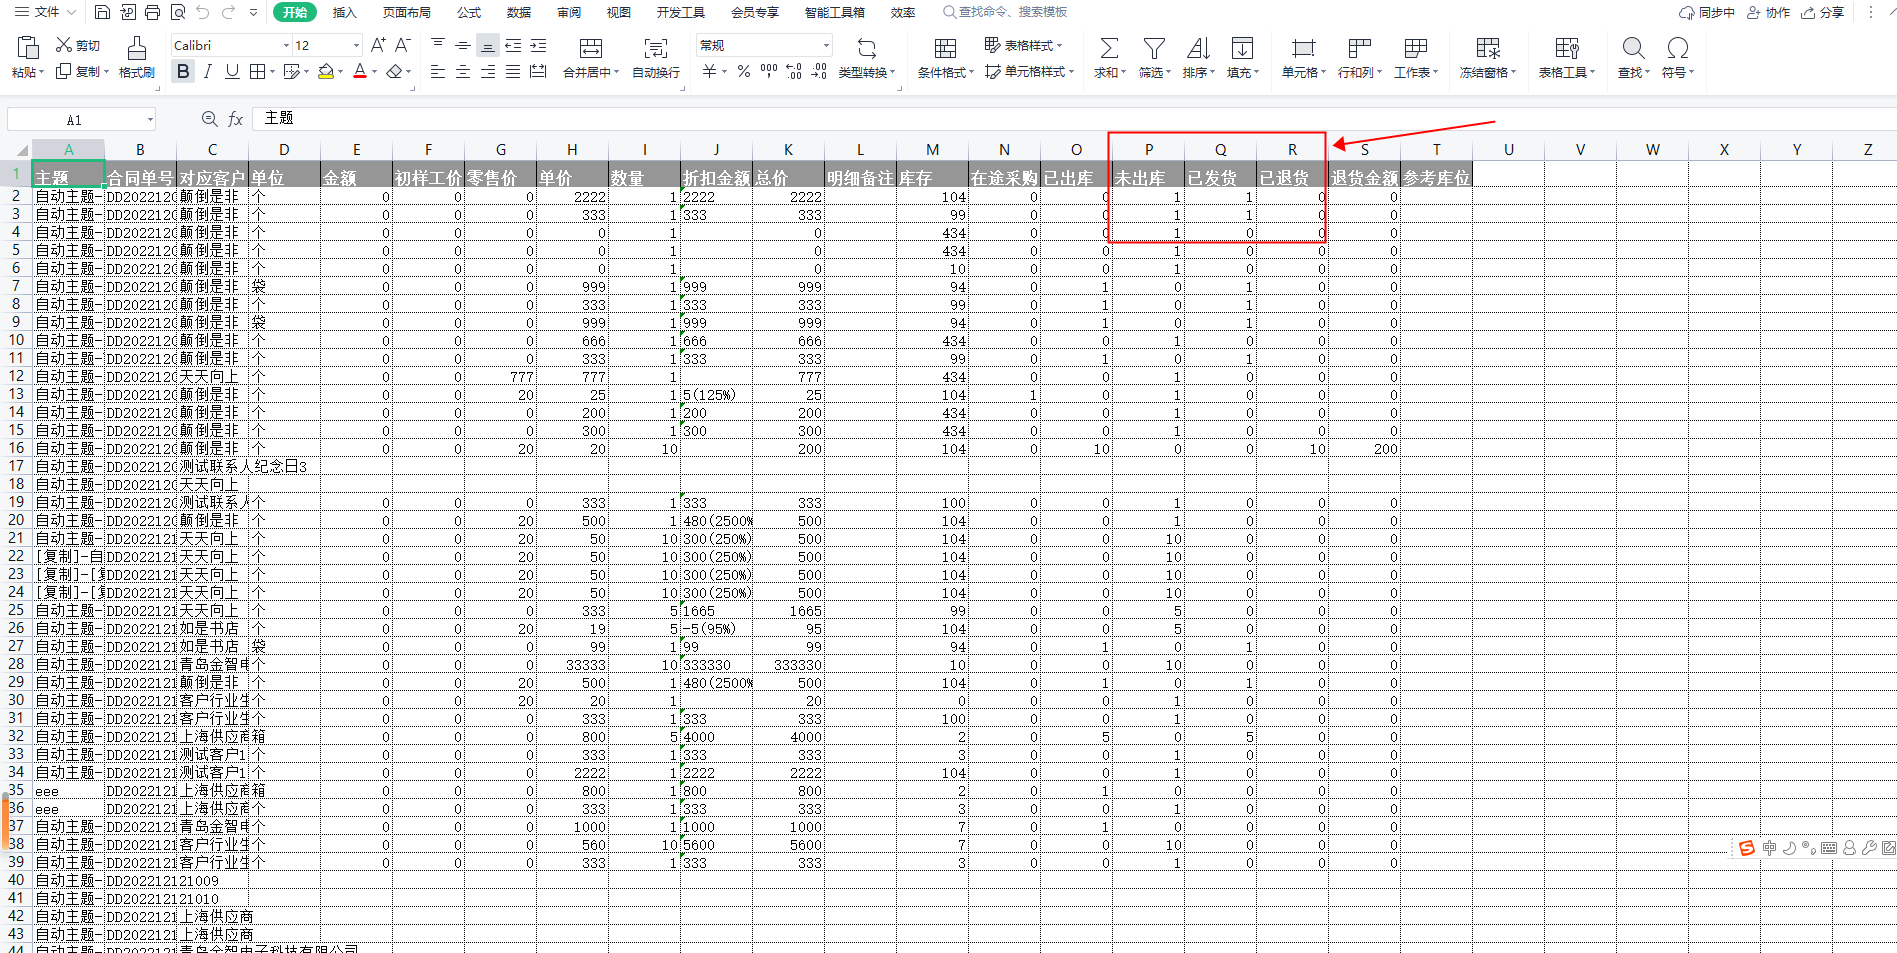This screenshot has width=1897, height=953.
Task: Click the Redo arrow icon
Action: 228,12
